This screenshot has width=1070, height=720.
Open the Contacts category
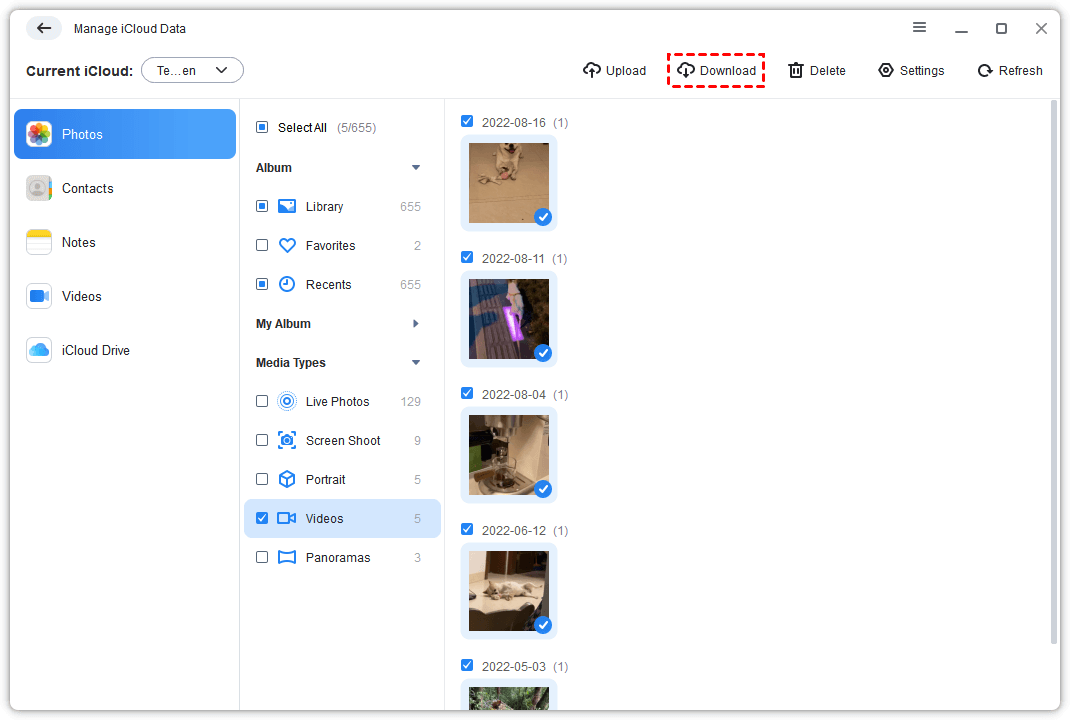125,188
